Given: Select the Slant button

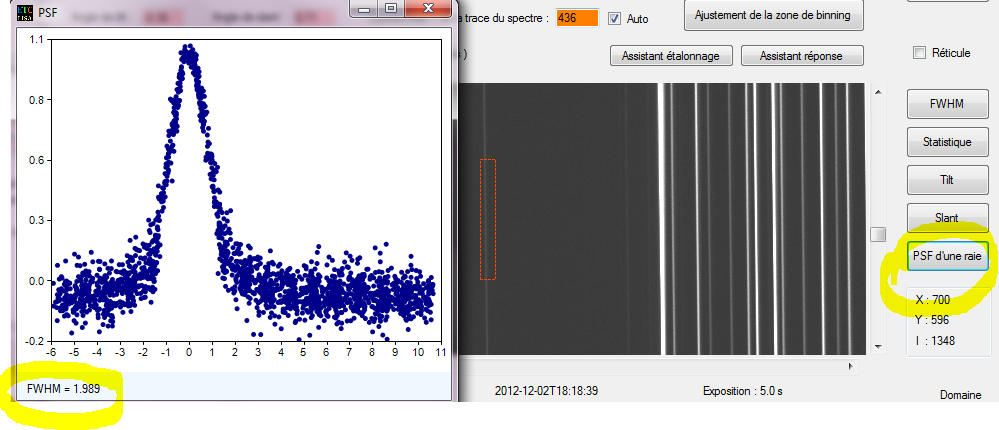Looking at the screenshot, I should click(946, 217).
